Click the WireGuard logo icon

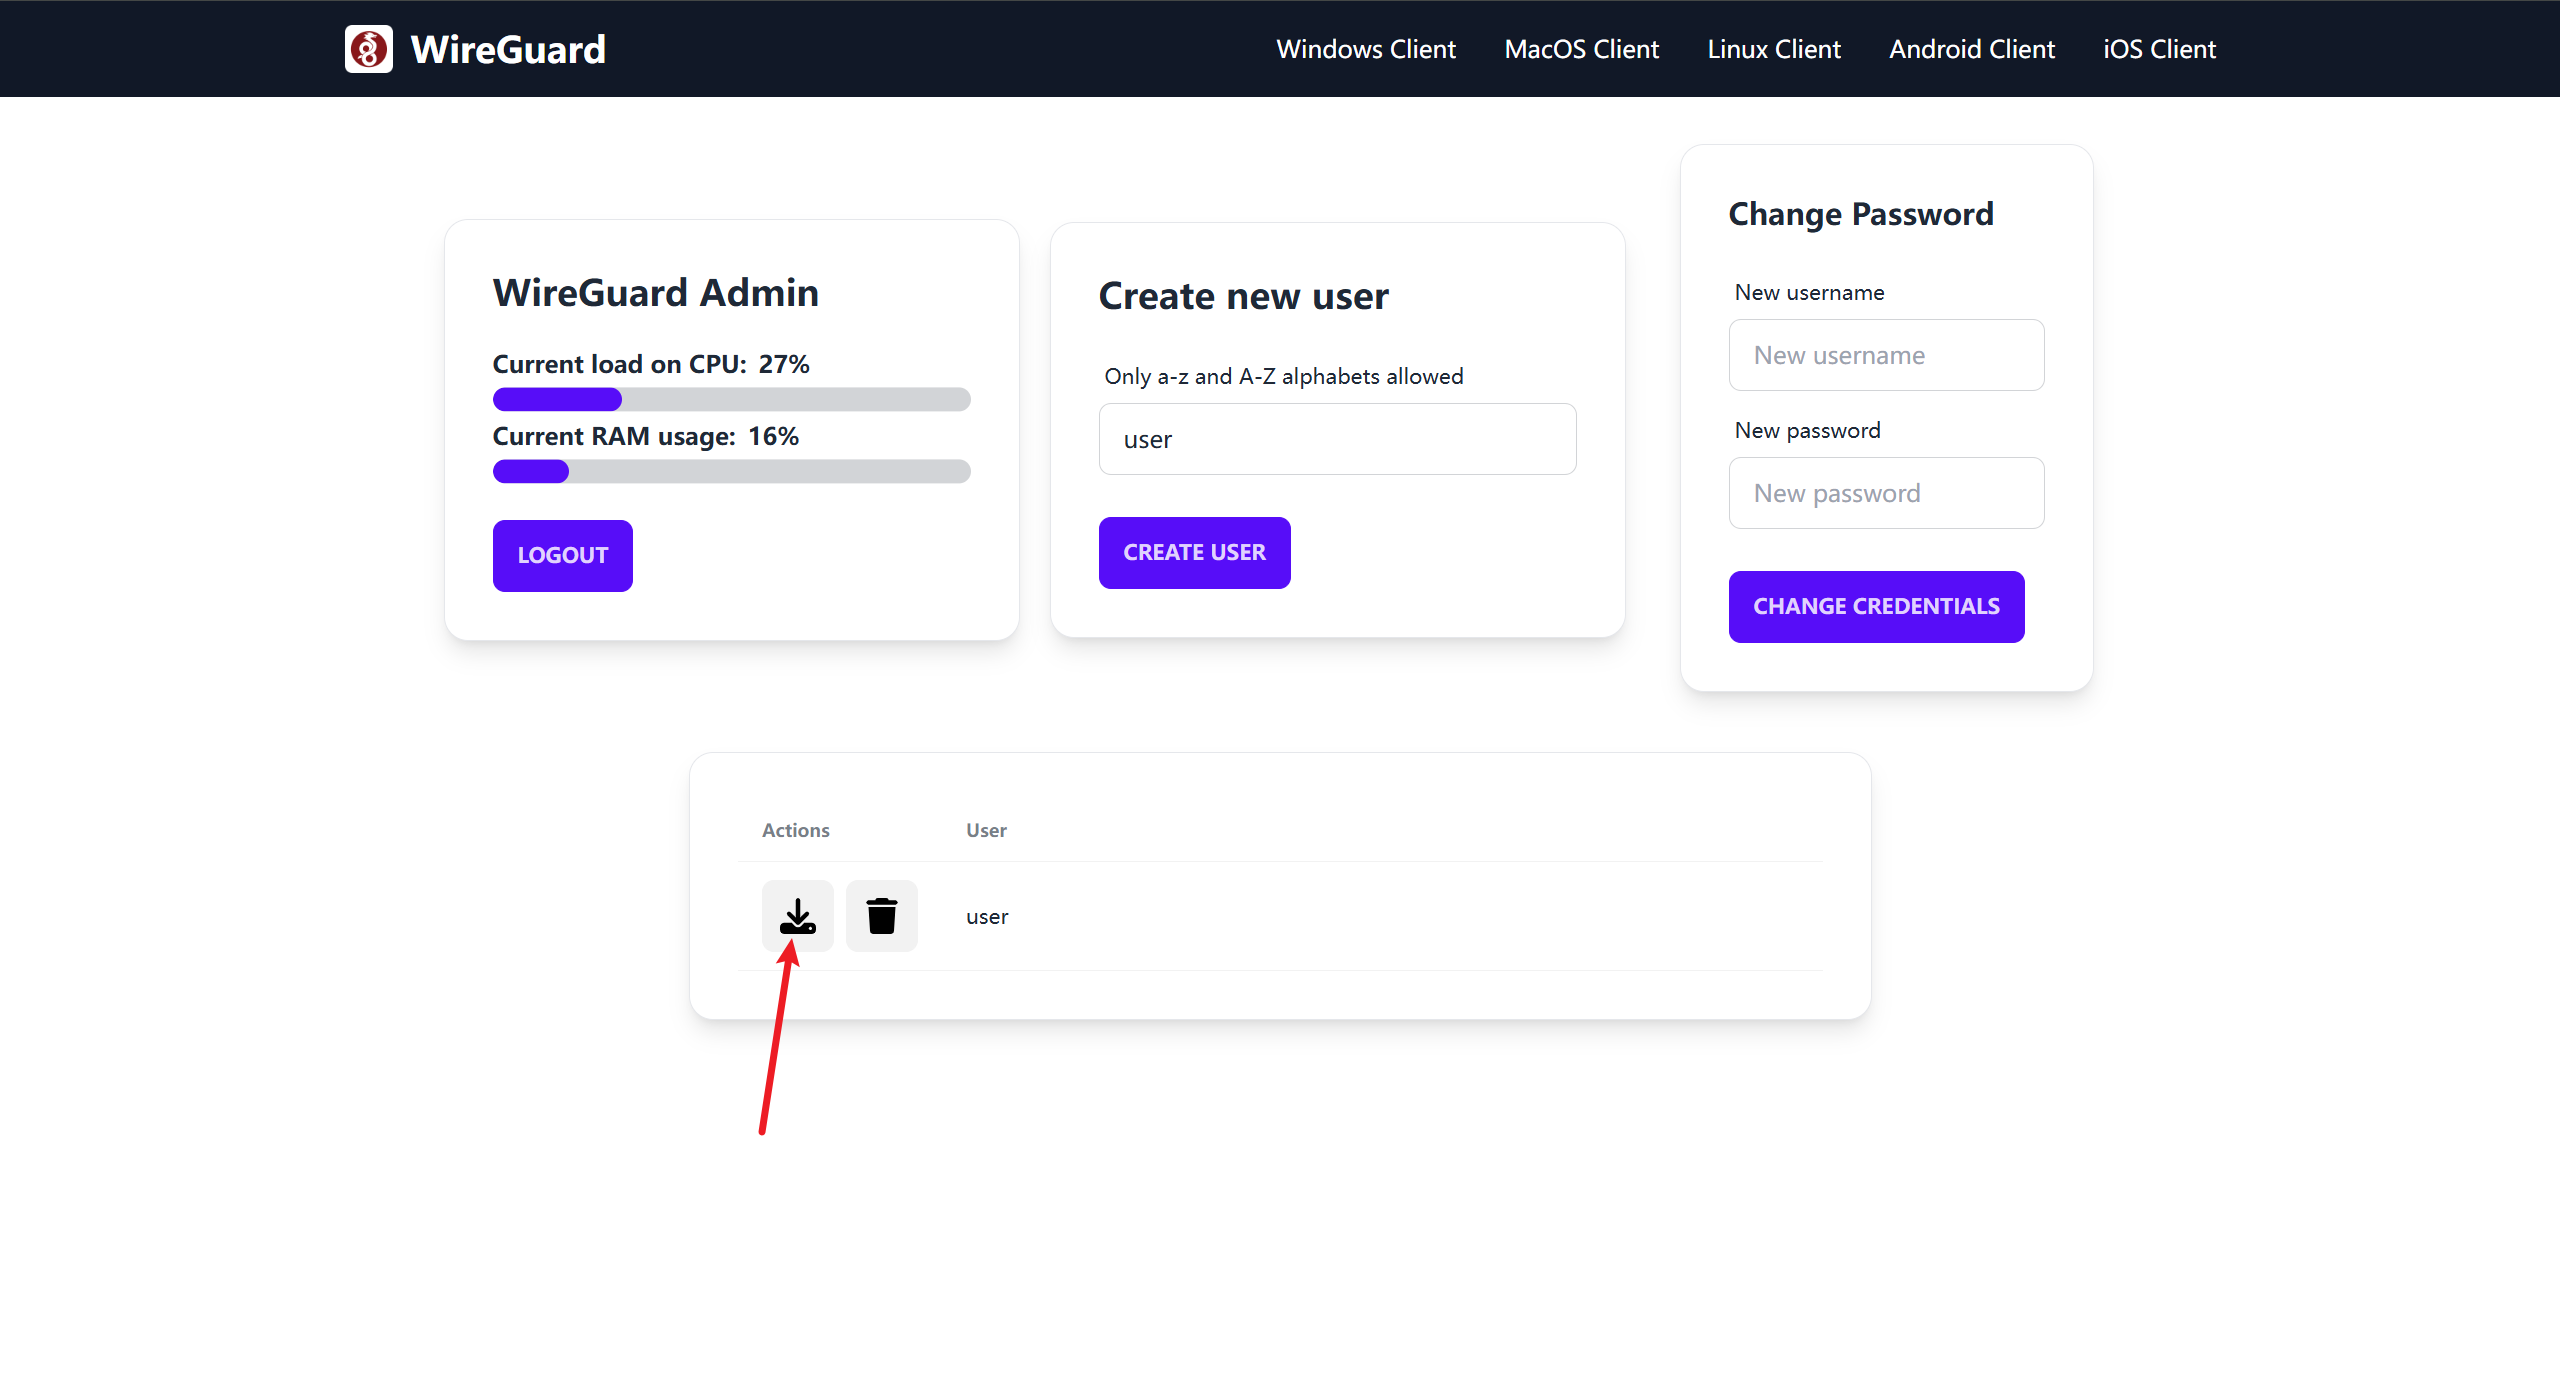[368, 49]
